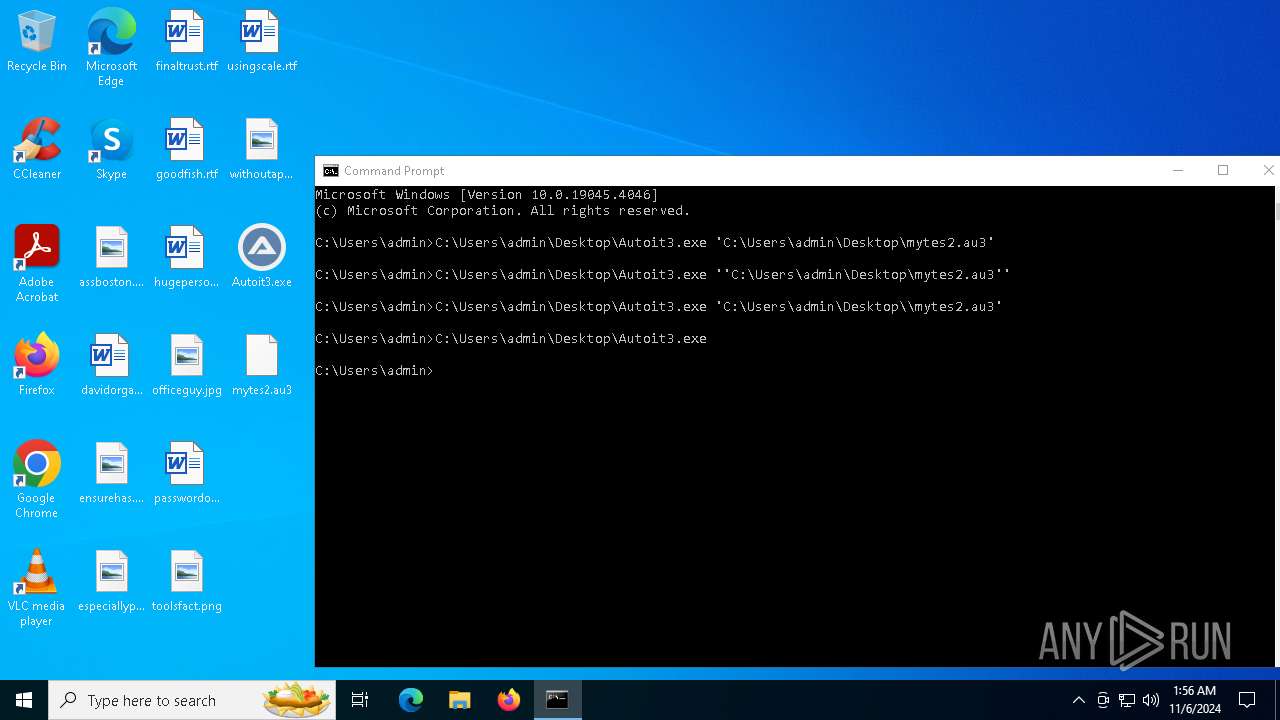Minimize the Command Prompt window

tap(1178, 171)
